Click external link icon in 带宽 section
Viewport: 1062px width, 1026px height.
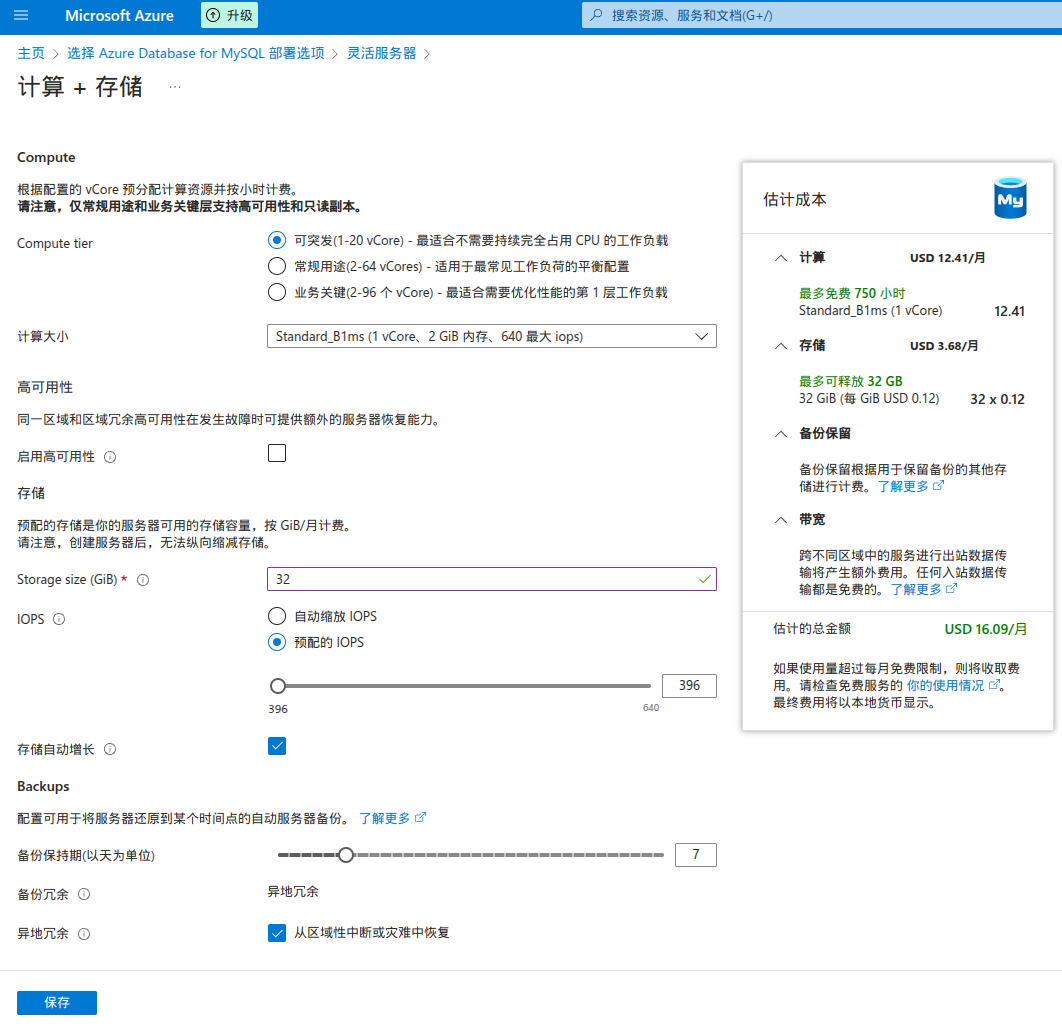point(951,589)
